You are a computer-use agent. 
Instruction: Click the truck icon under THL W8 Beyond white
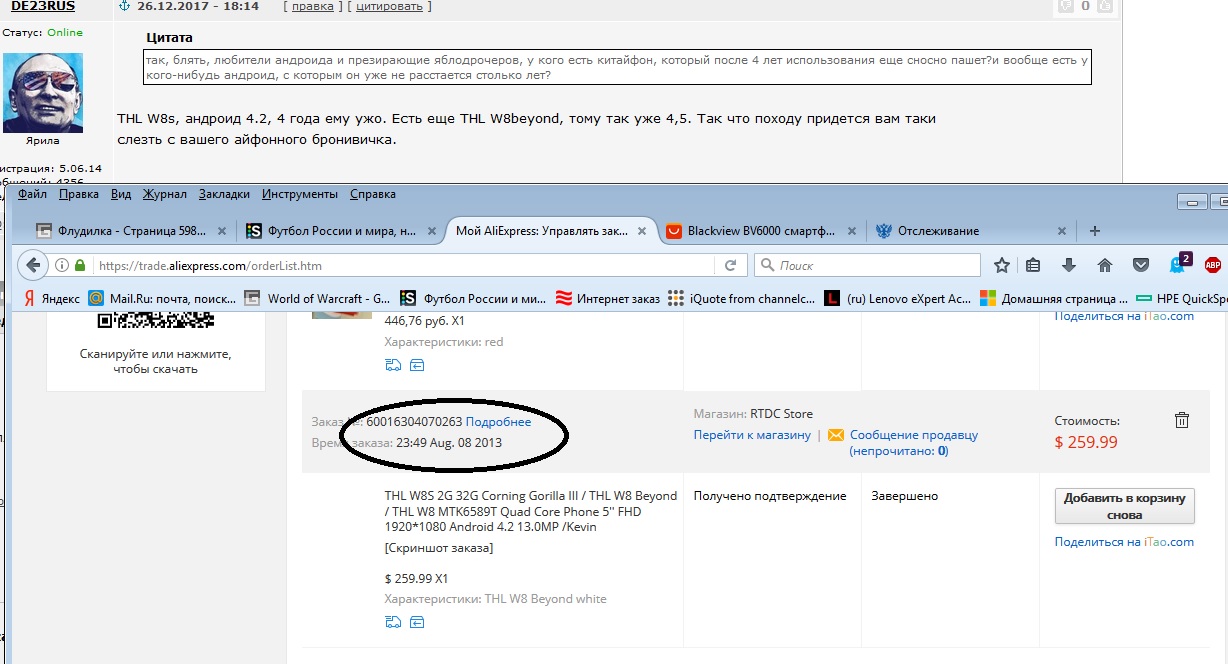pyautogui.click(x=393, y=623)
